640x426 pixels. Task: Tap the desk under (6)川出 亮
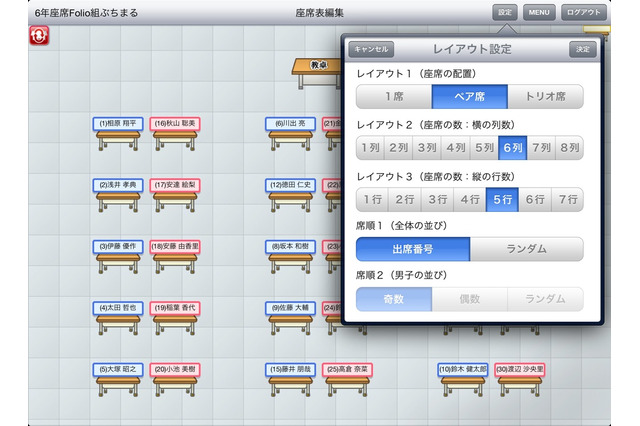(x=291, y=141)
